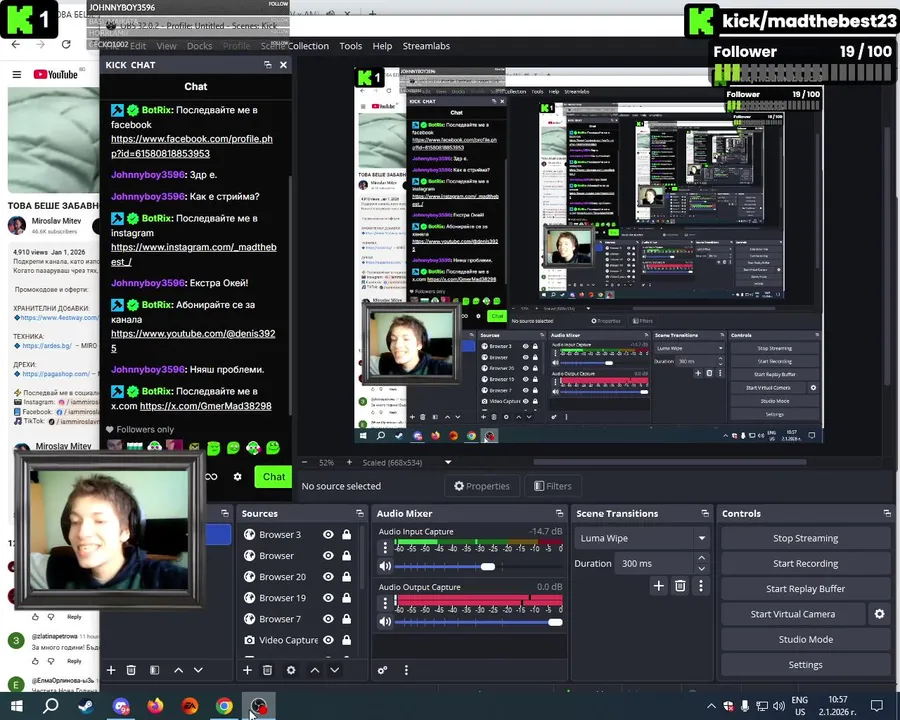
Task: Open OBS Settings button
Action: pyautogui.click(x=805, y=664)
